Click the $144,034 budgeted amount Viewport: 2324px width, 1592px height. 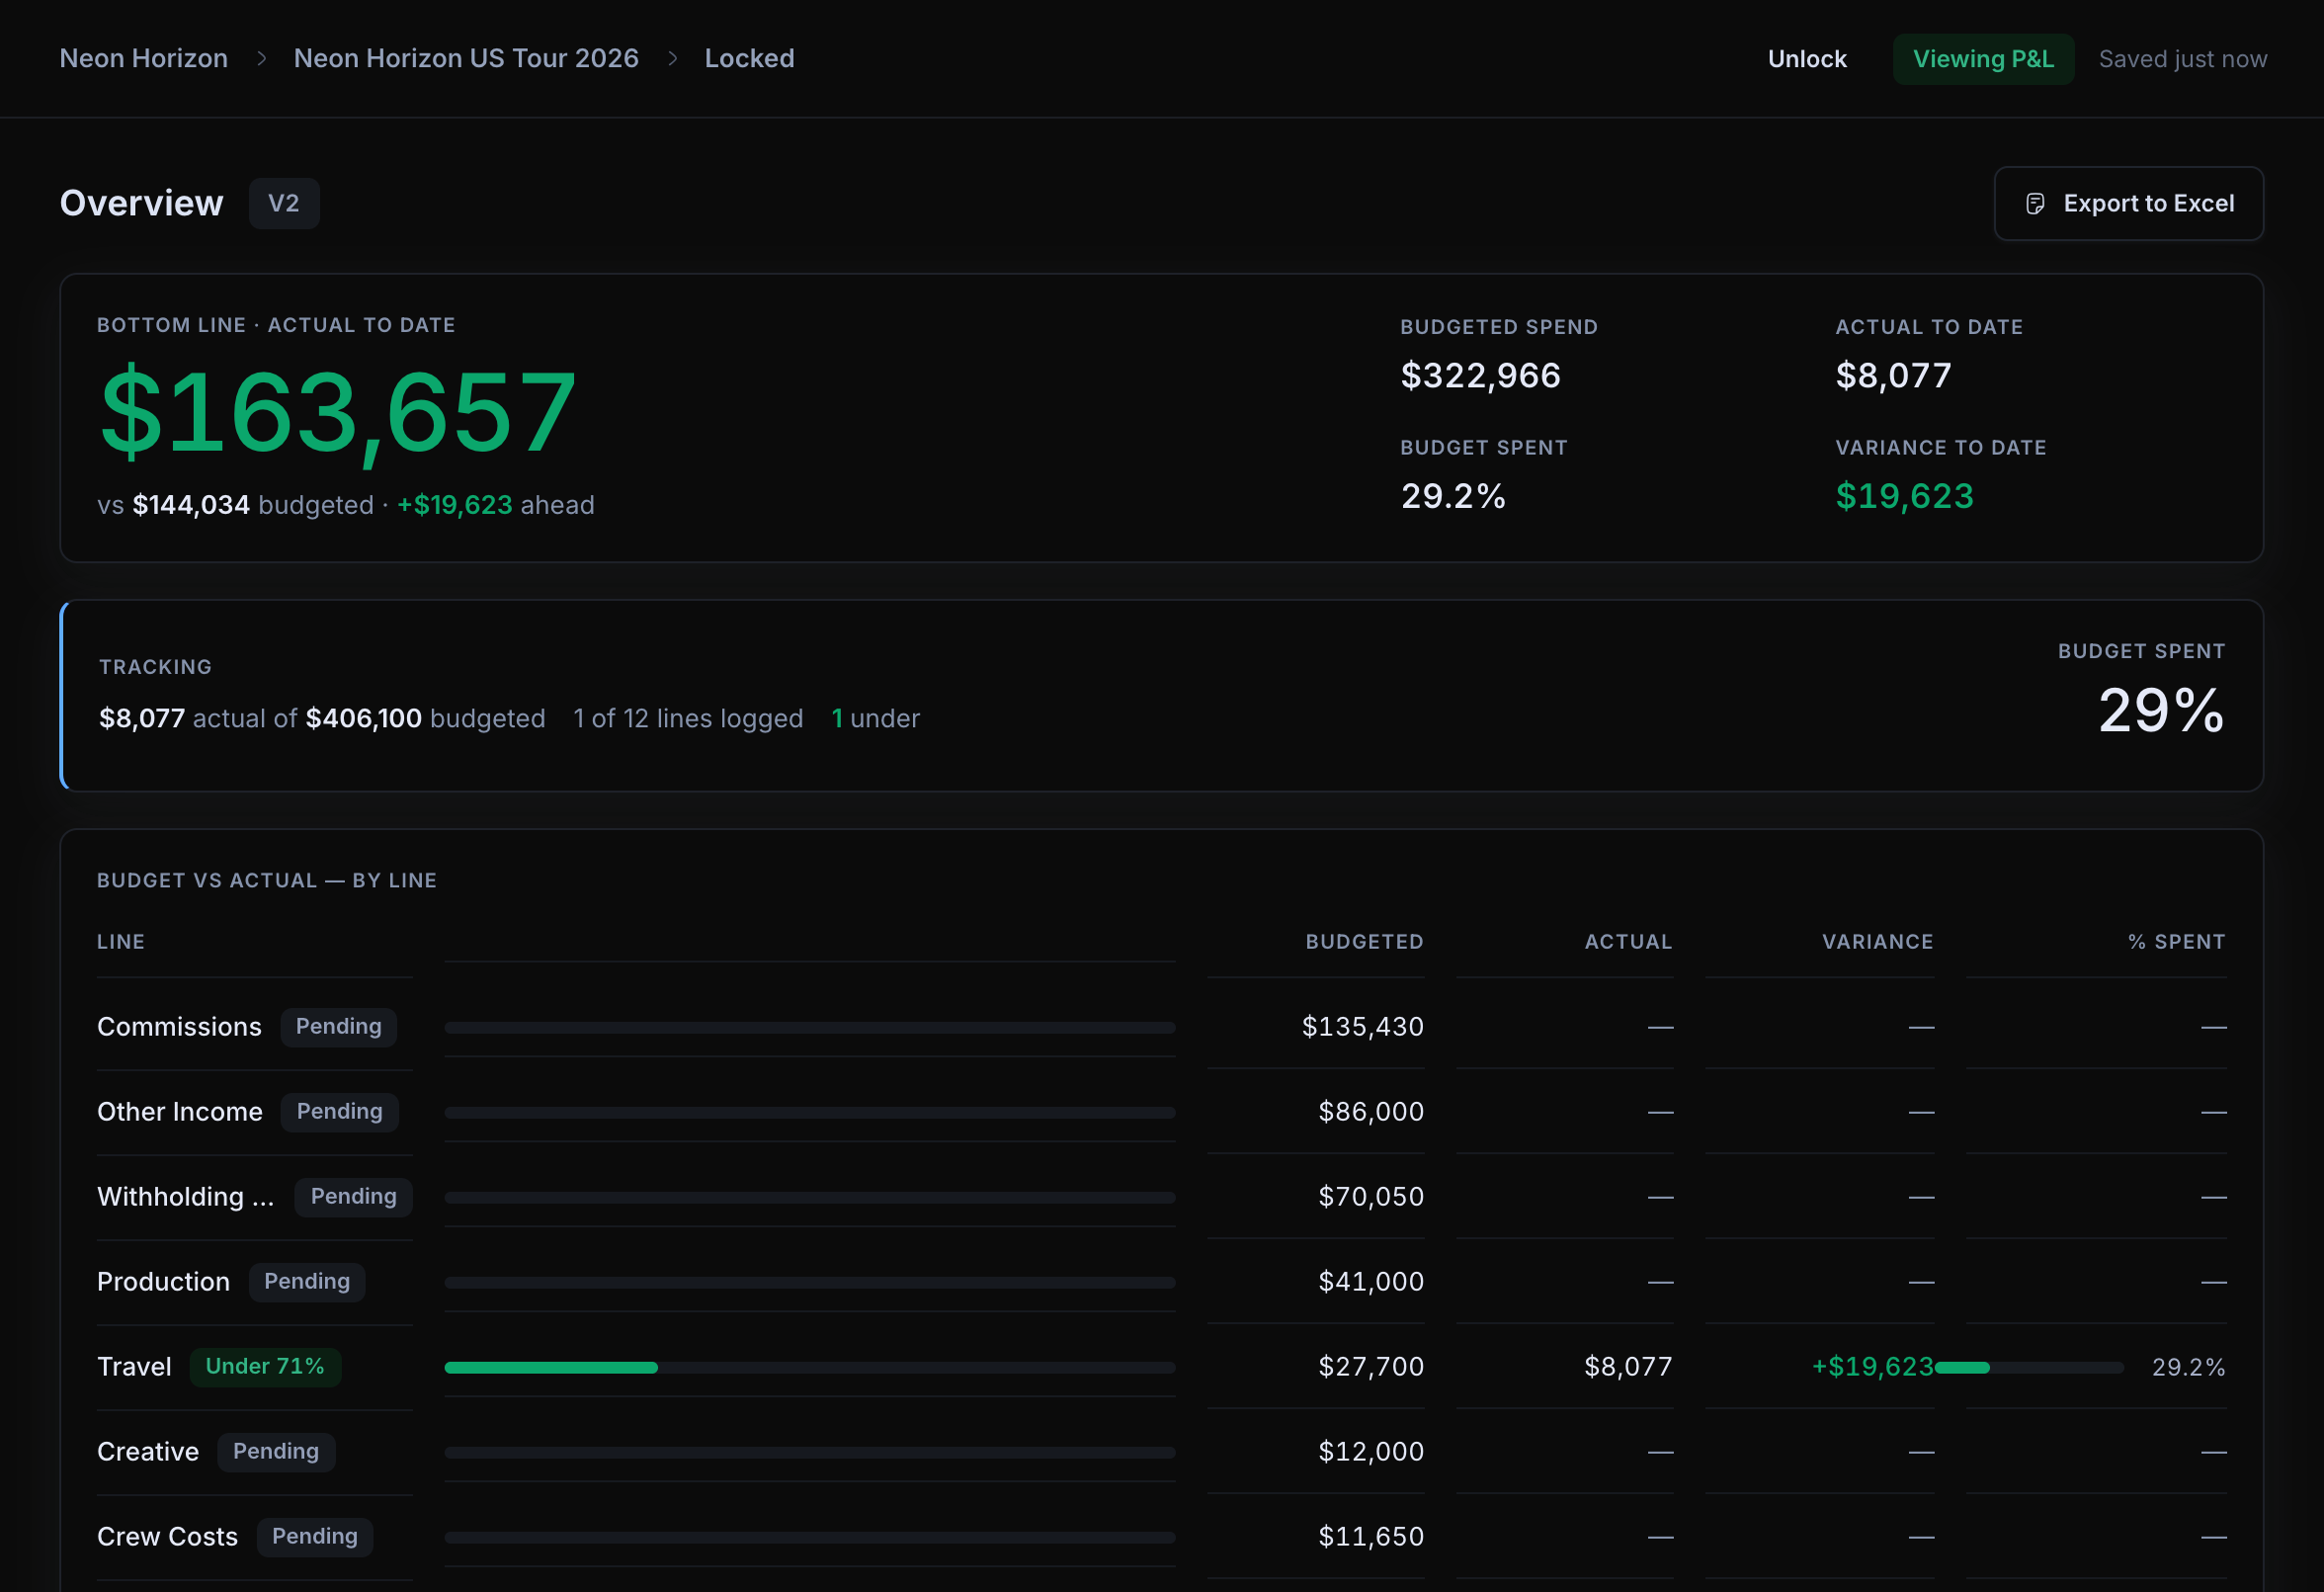click(191, 505)
